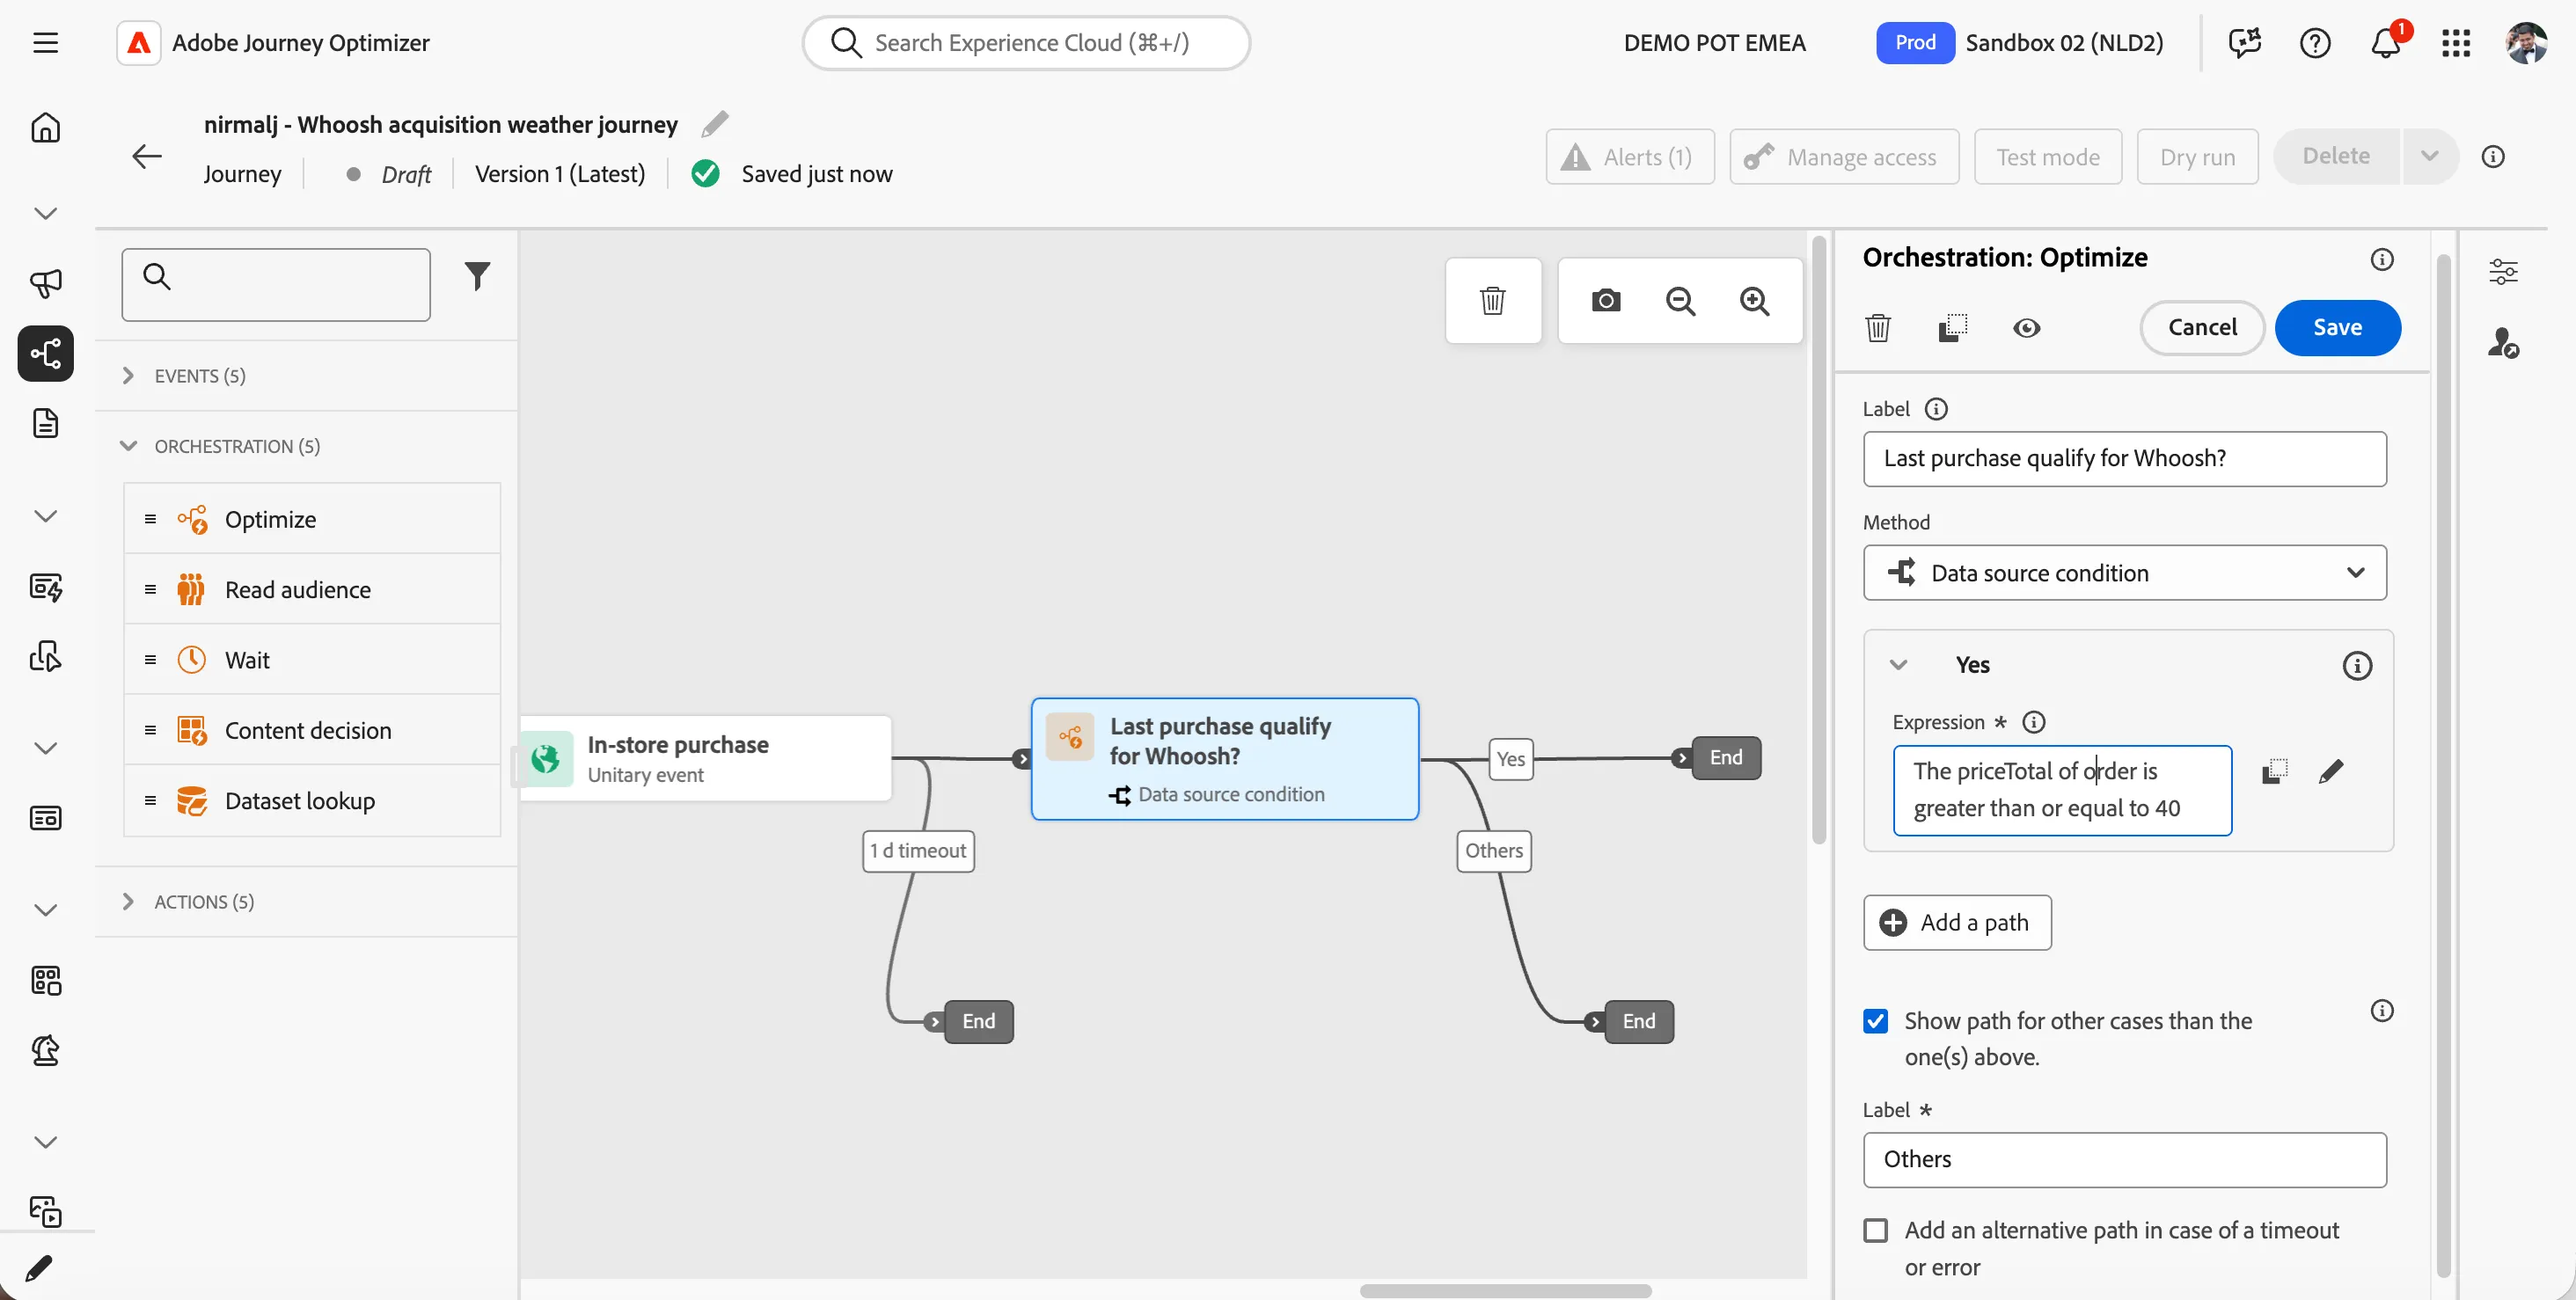Edit the journey name with pencil icon
This screenshot has height=1300, width=2576.
click(x=714, y=124)
